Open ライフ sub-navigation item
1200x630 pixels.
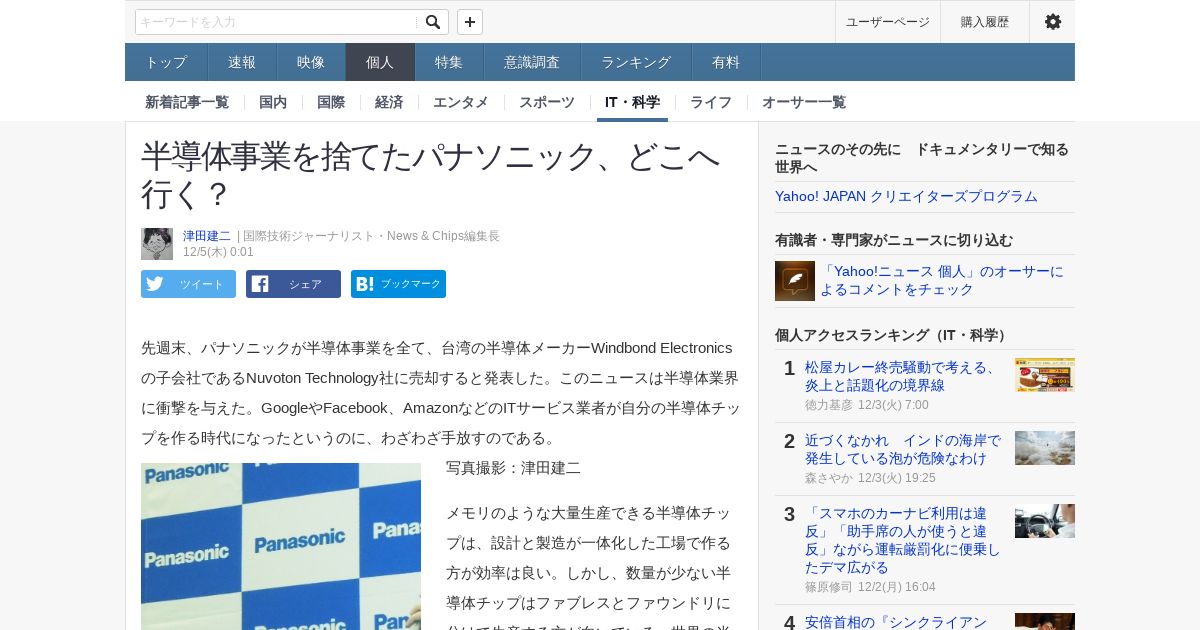pyautogui.click(x=711, y=102)
